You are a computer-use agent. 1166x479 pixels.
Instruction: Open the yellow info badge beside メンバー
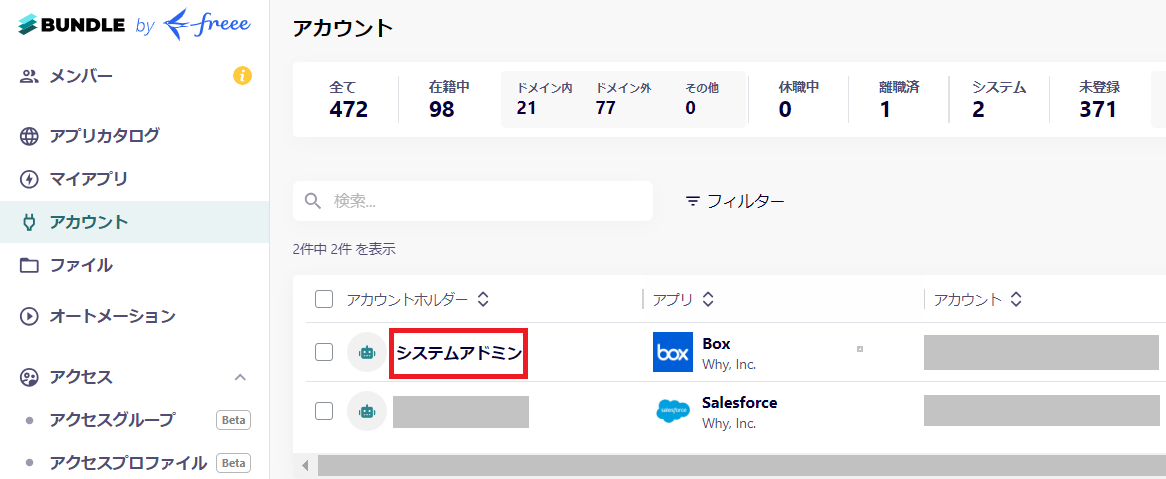pyautogui.click(x=242, y=76)
